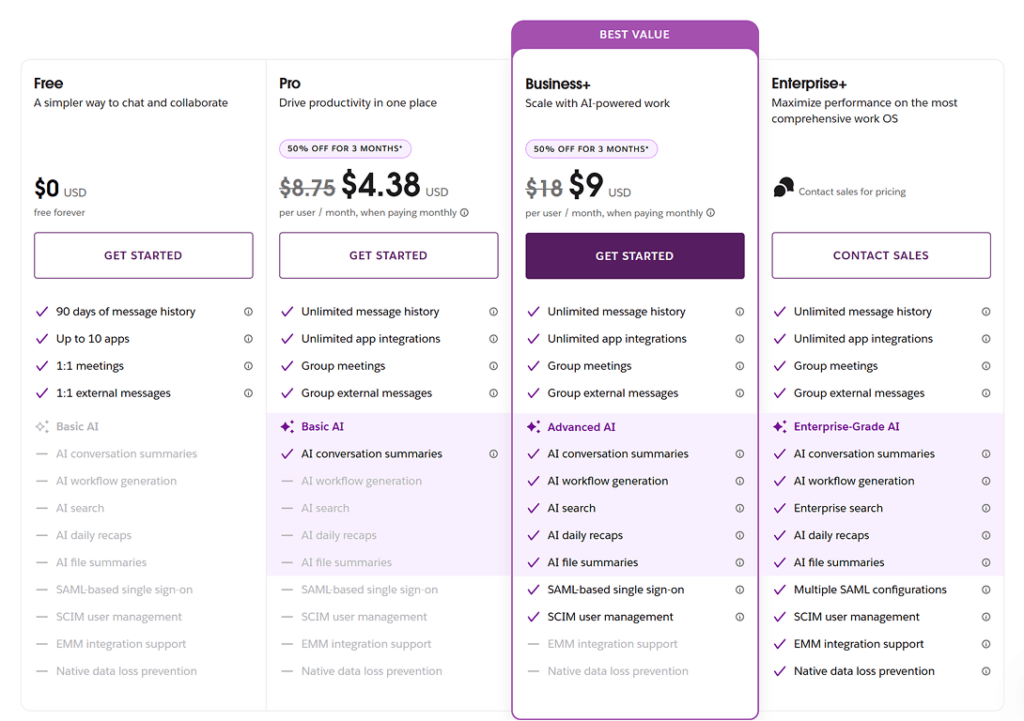
Task: Click Get Started under Free plan
Action: tap(143, 256)
